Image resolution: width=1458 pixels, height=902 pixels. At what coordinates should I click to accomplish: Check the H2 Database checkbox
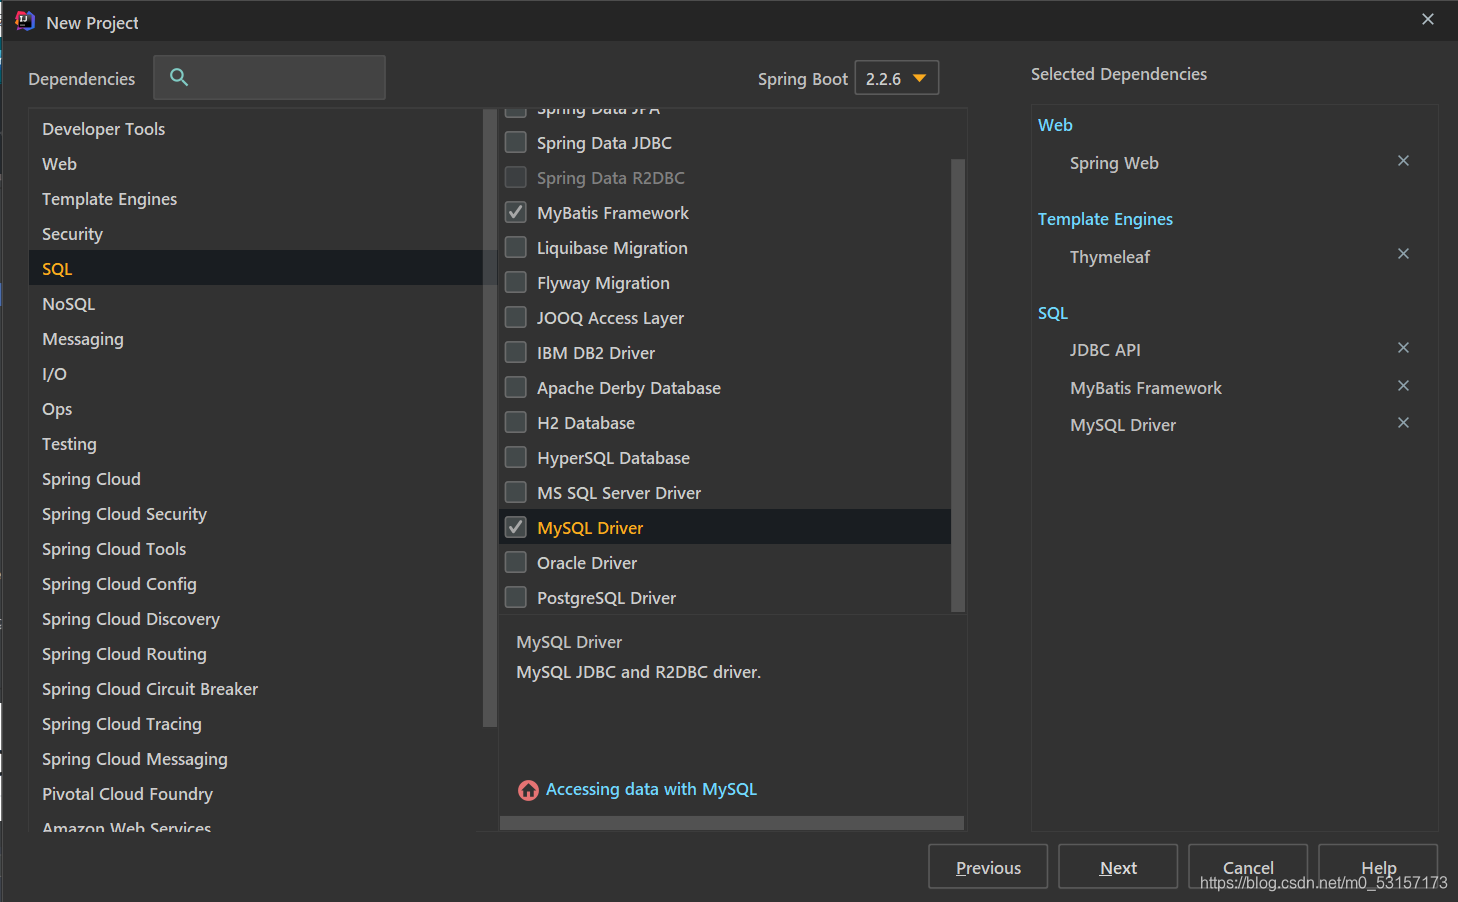516,422
